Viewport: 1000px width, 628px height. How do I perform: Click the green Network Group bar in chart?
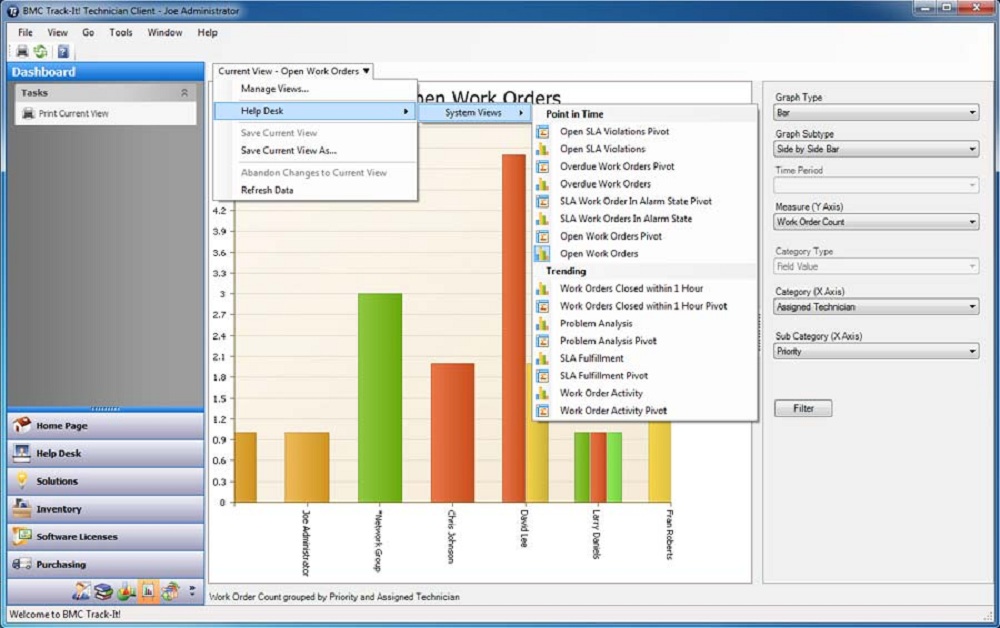pyautogui.click(x=379, y=398)
